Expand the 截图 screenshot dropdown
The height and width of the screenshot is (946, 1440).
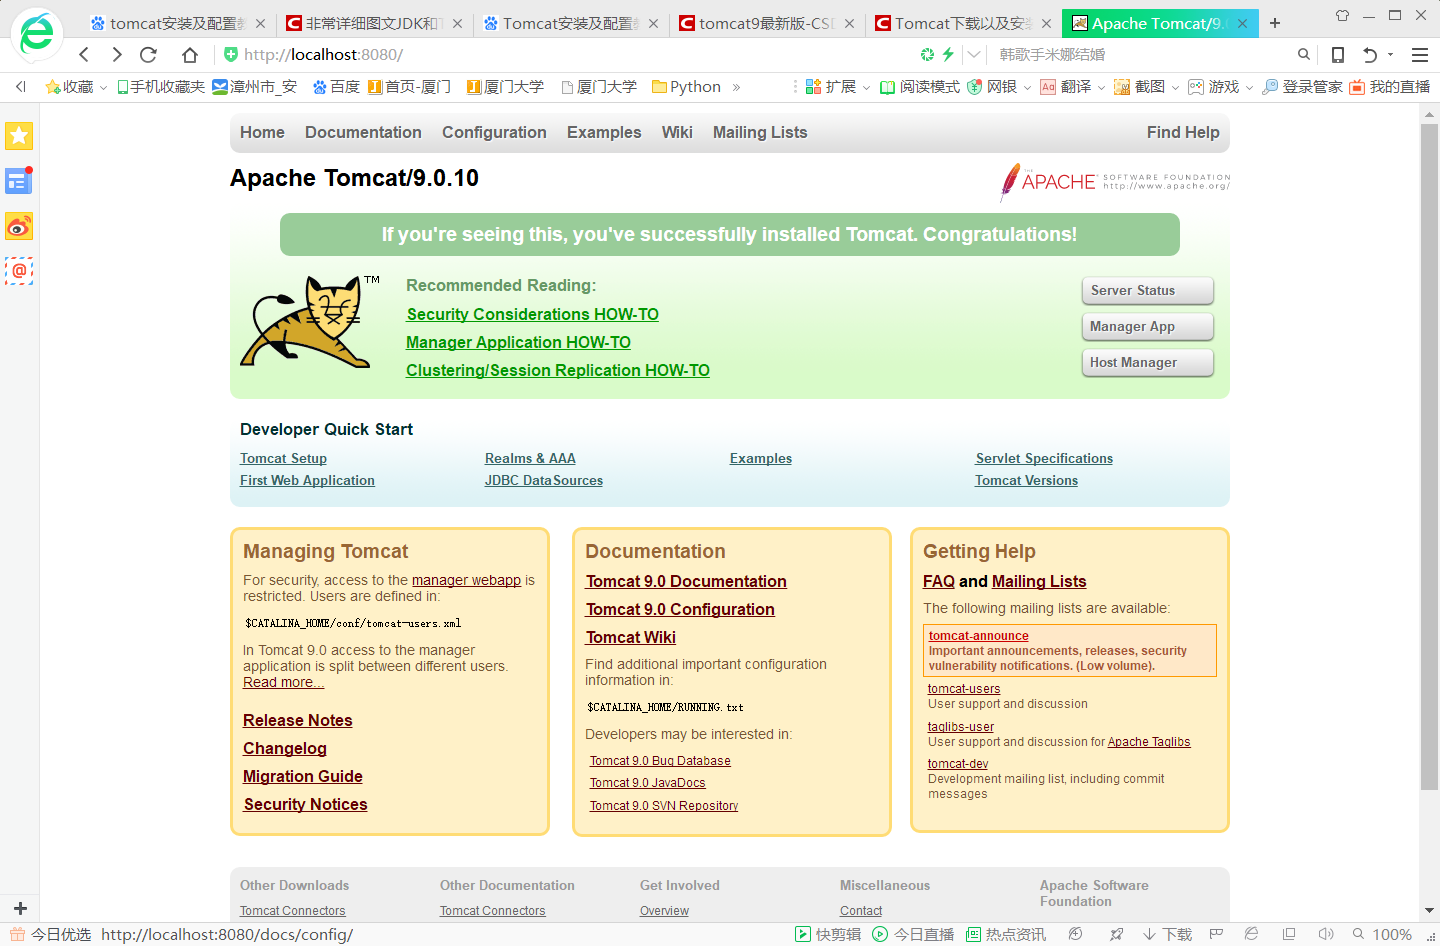tap(1175, 88)
